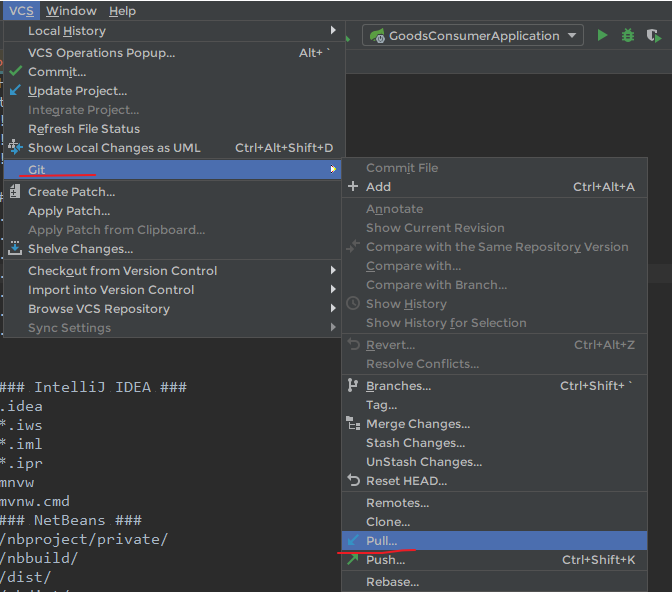Click the Show History clock icon
The image size is (672, 592).
[353, 303]
